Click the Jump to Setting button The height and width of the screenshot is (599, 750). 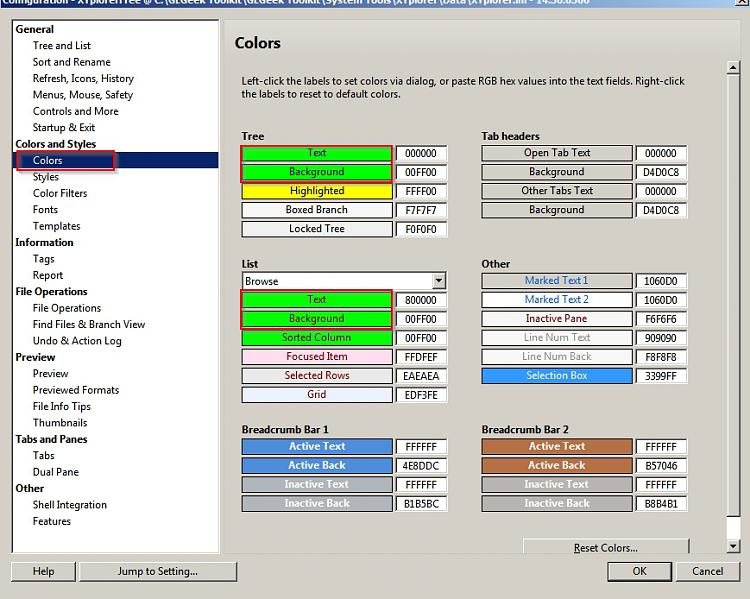[158, 571]
